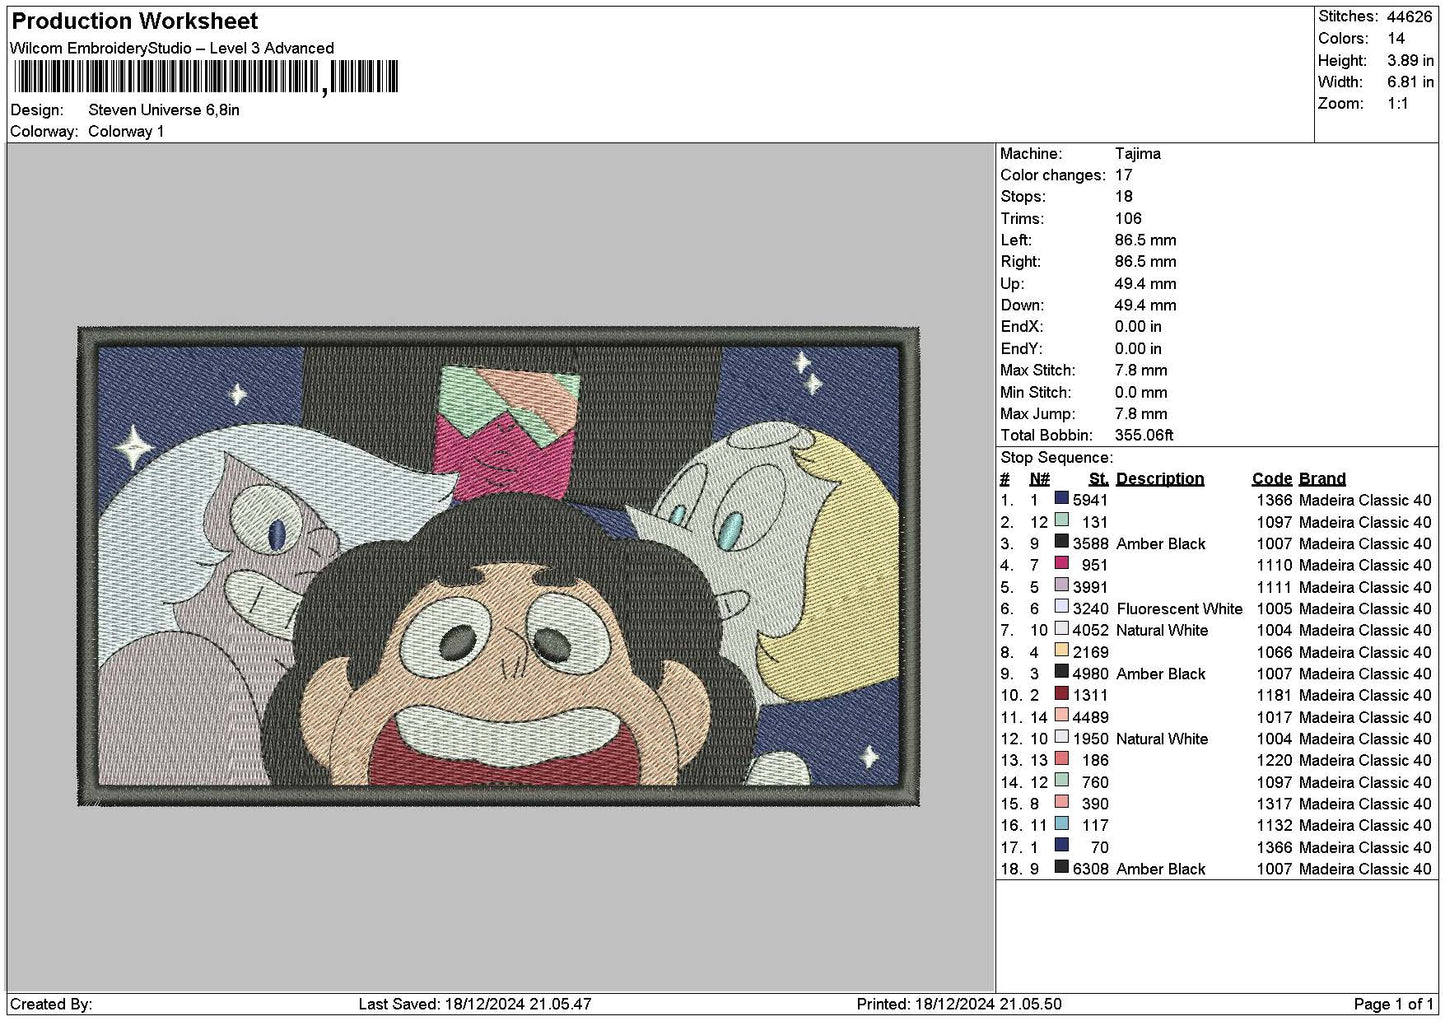Select the mint green swatch beside 131 stitches

point(1062,521)
